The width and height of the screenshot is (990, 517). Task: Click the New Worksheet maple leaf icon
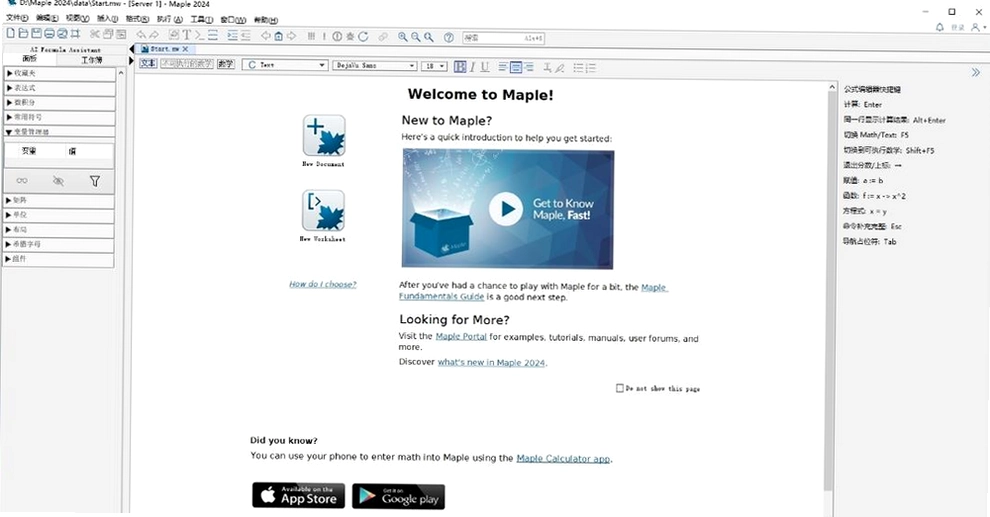[323, 210]
